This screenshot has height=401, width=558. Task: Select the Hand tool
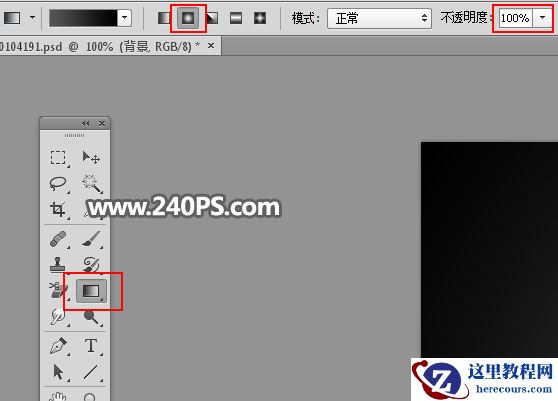pos(58,396)
